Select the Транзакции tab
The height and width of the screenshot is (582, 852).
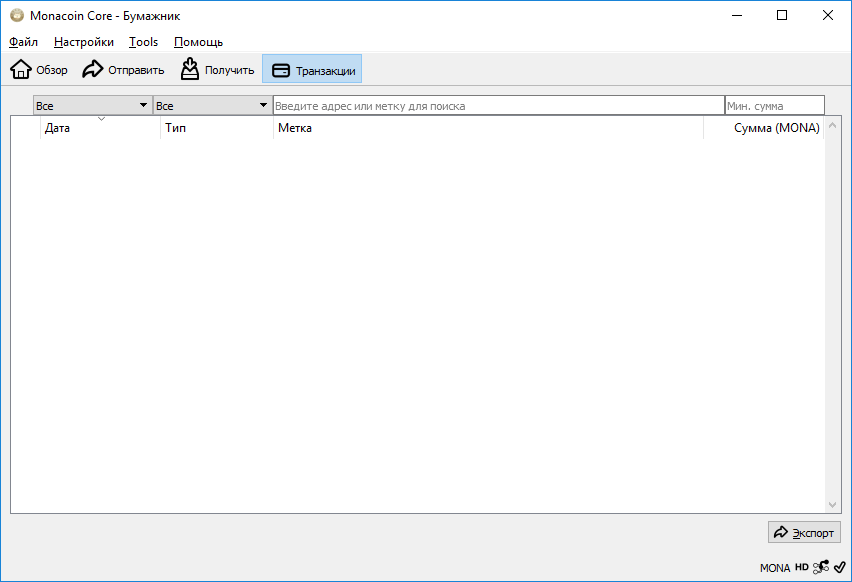(x=312, y=70)
